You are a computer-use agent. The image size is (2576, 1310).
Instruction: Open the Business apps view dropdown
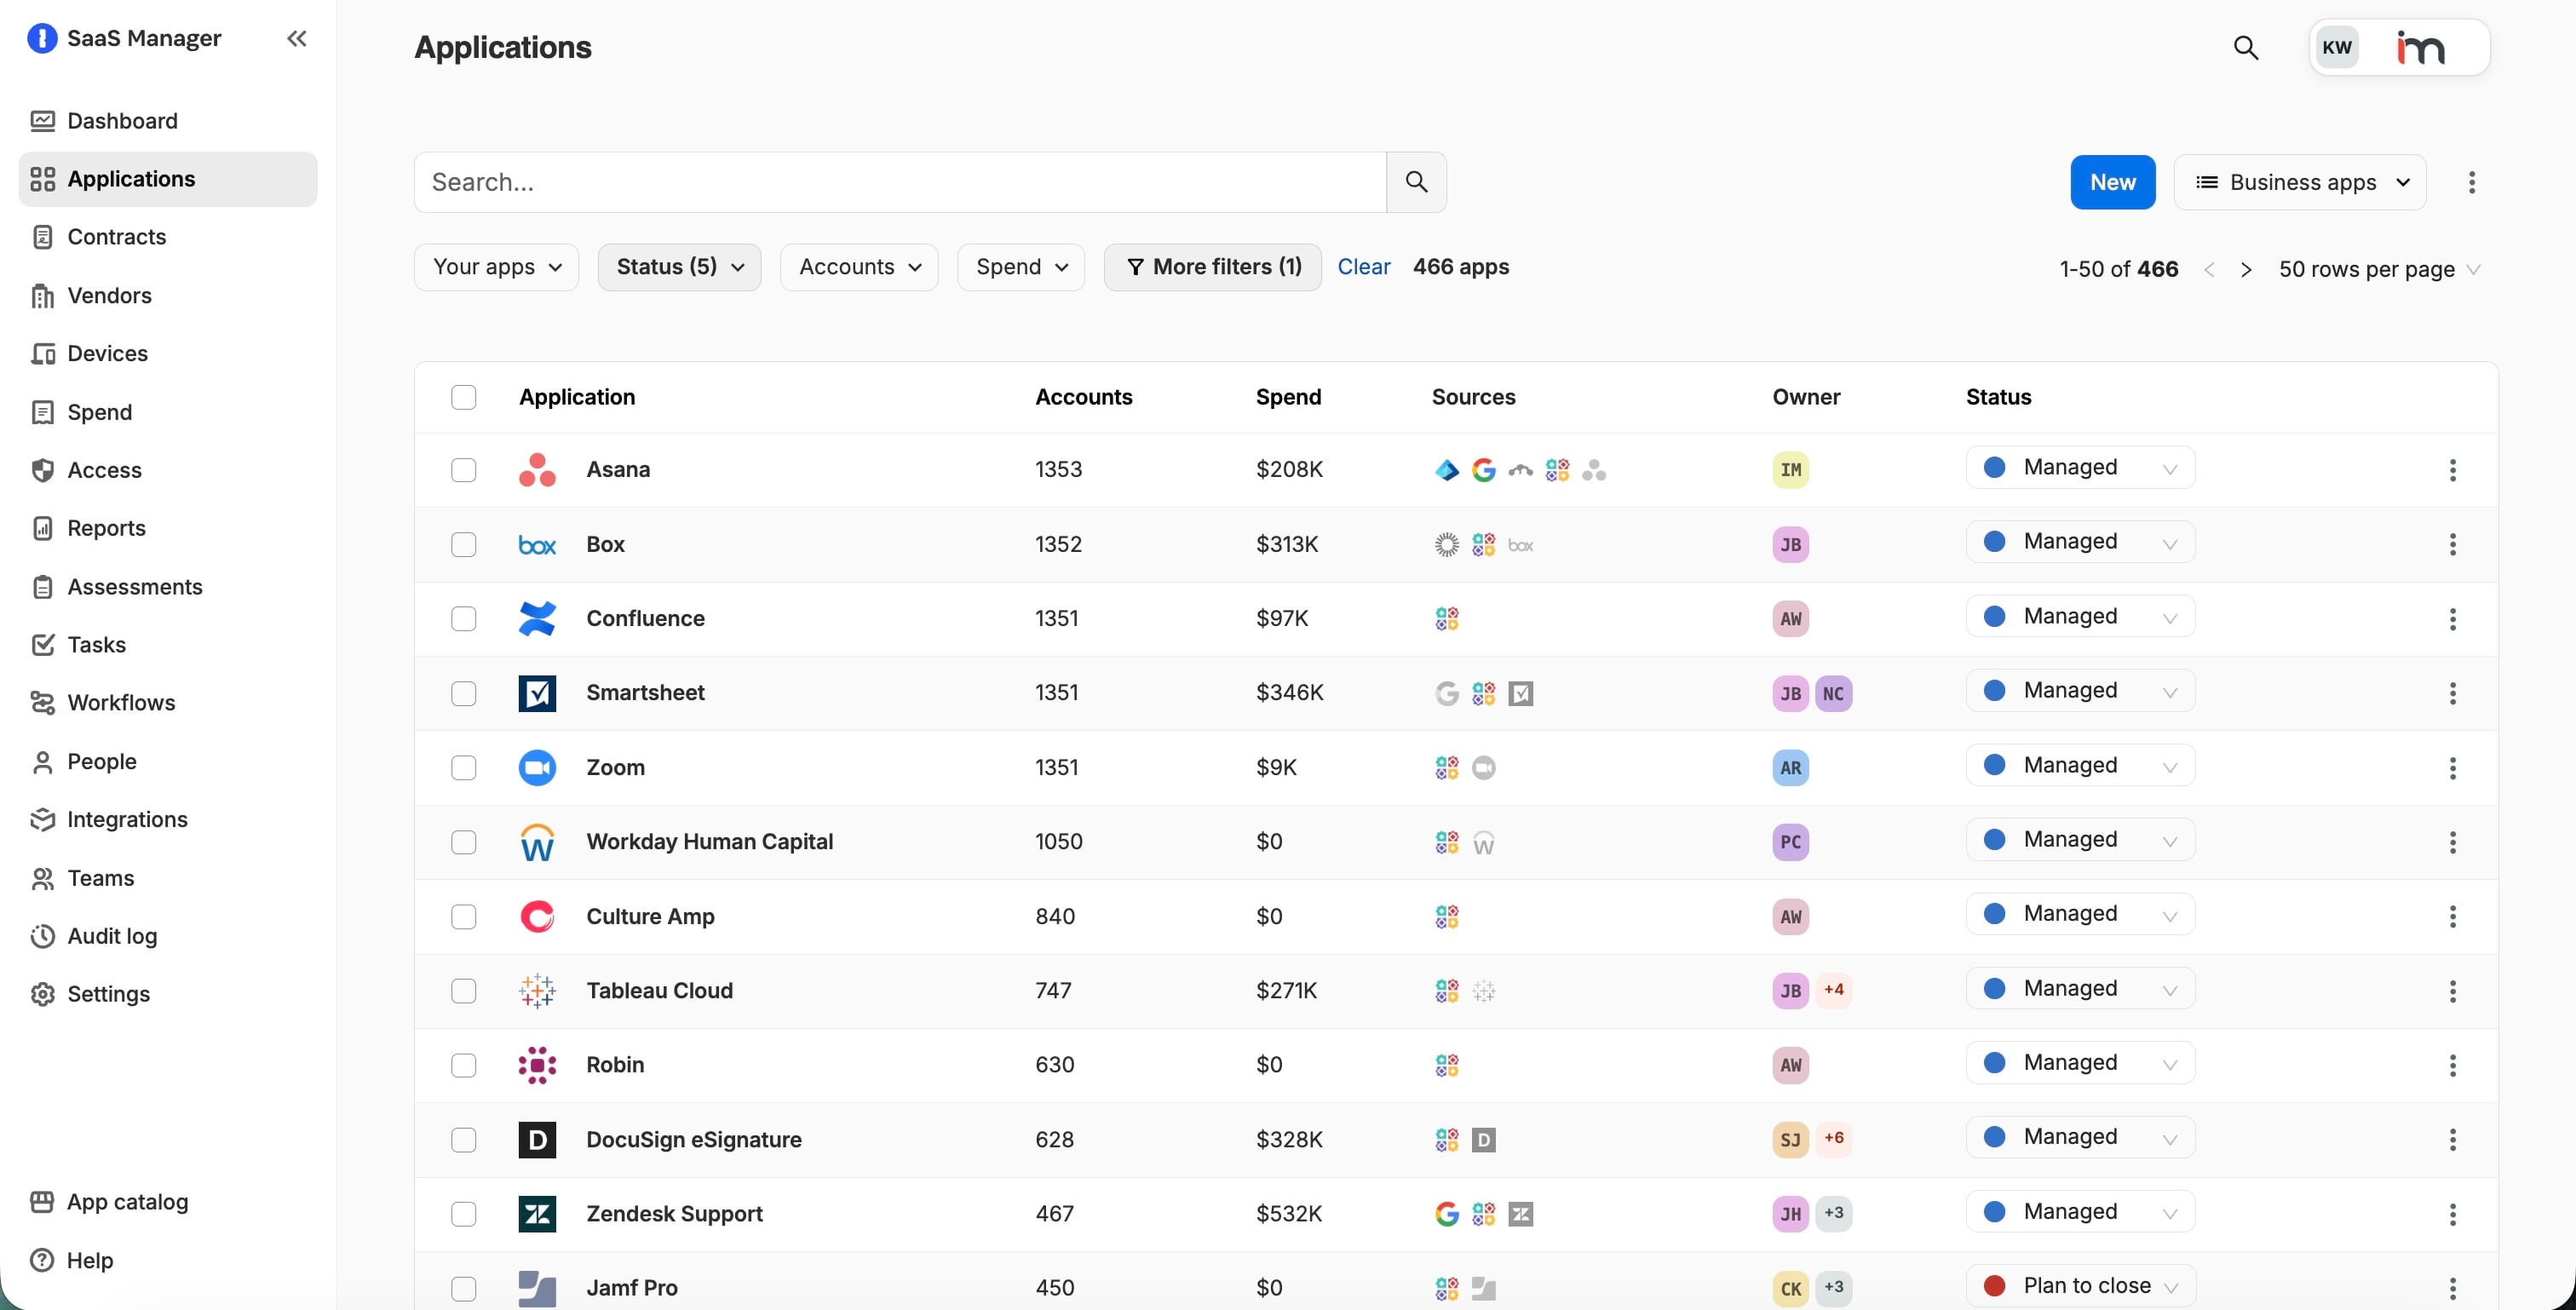[2299, 182]
